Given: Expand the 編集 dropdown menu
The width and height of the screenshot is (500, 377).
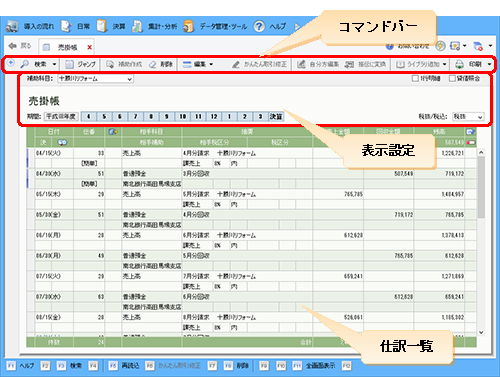Looking at the screenshot, I should (x=198, y=64).
